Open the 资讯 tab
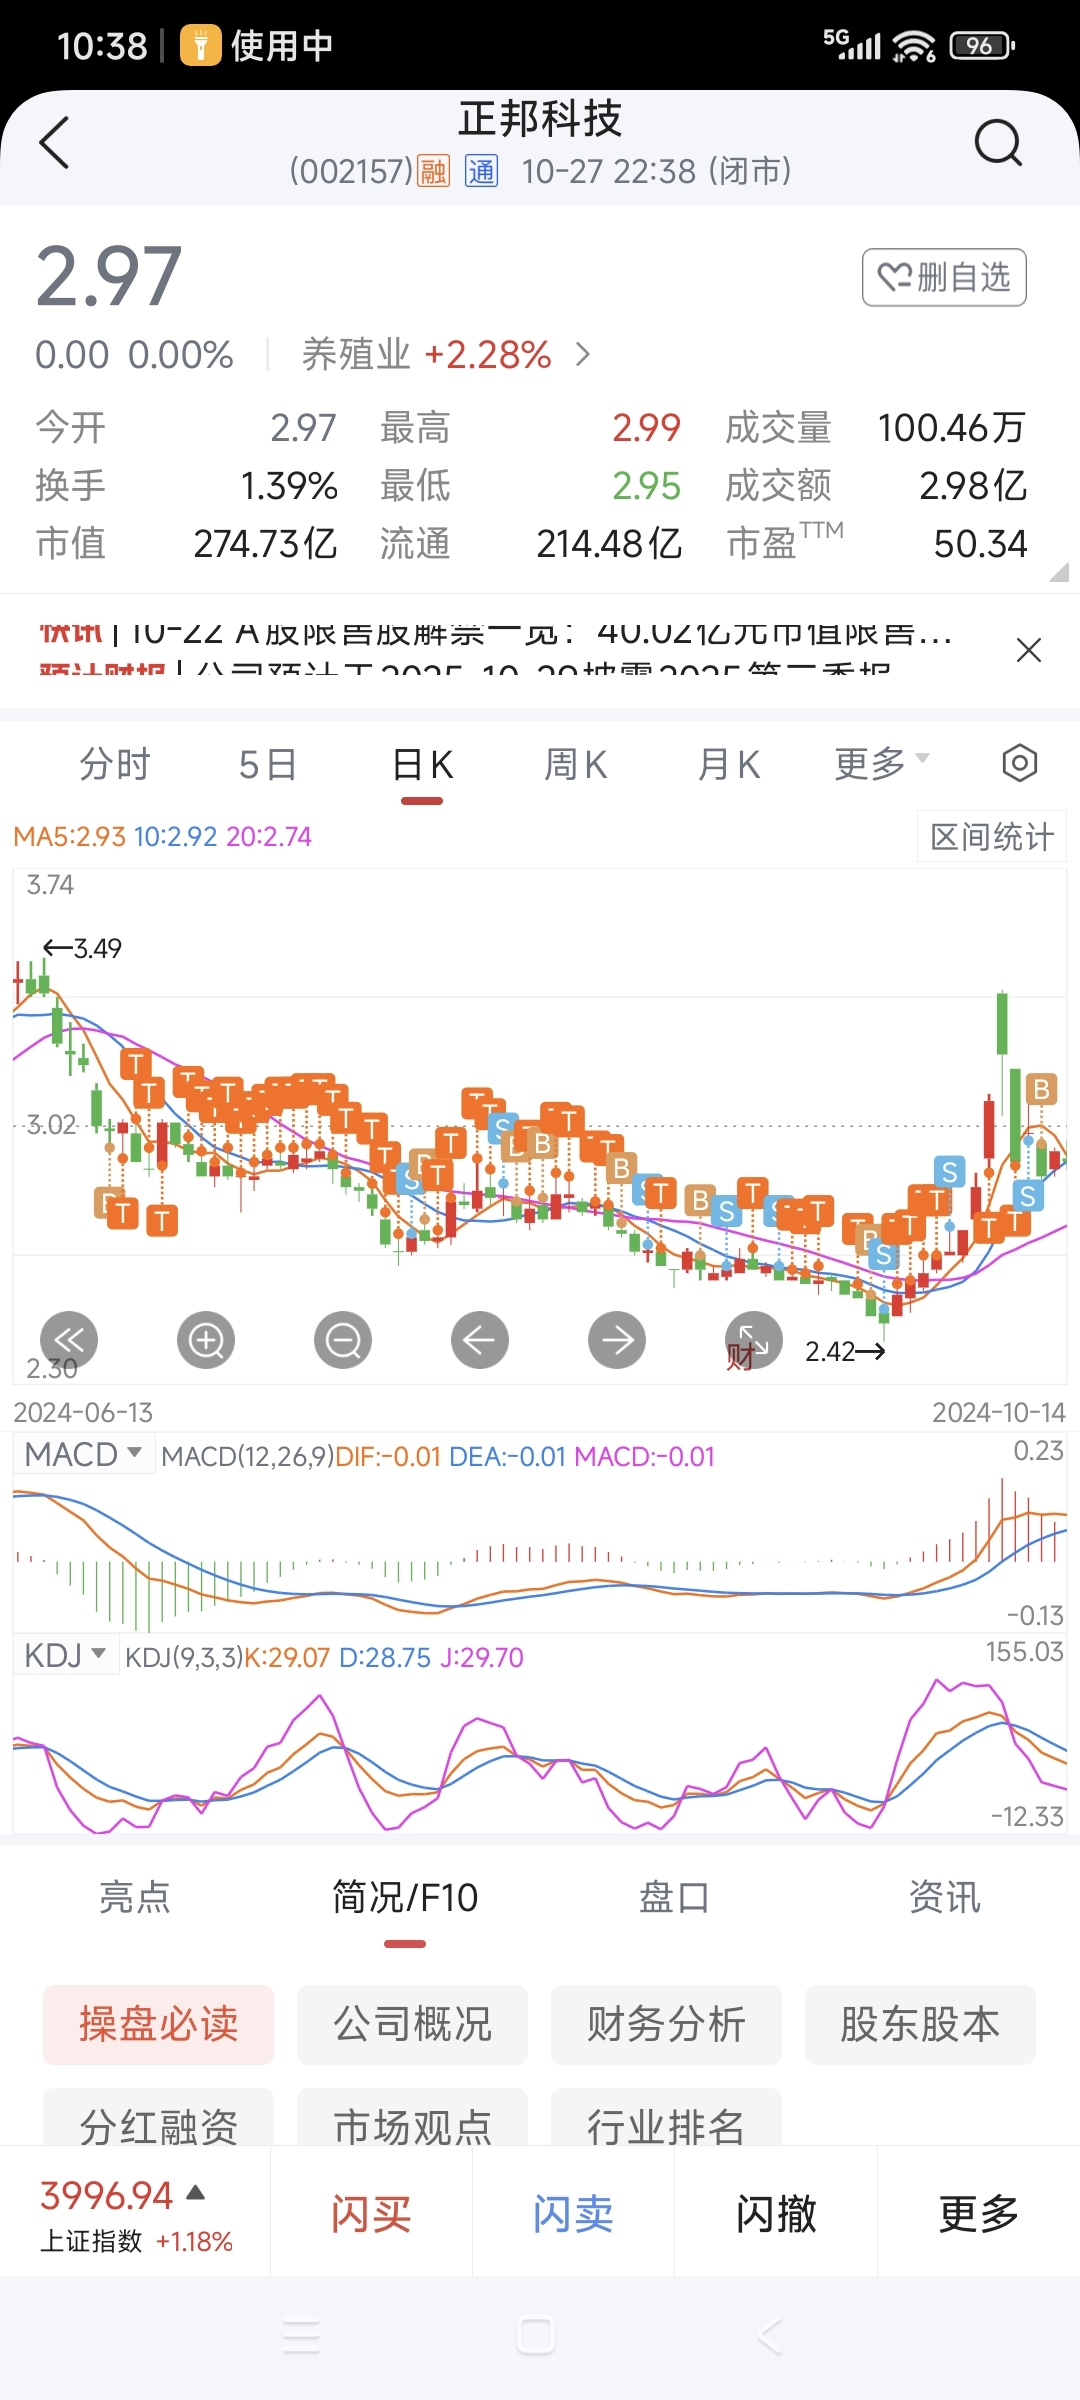This screenshot has height=2400, width=1080. point(945,1897)
